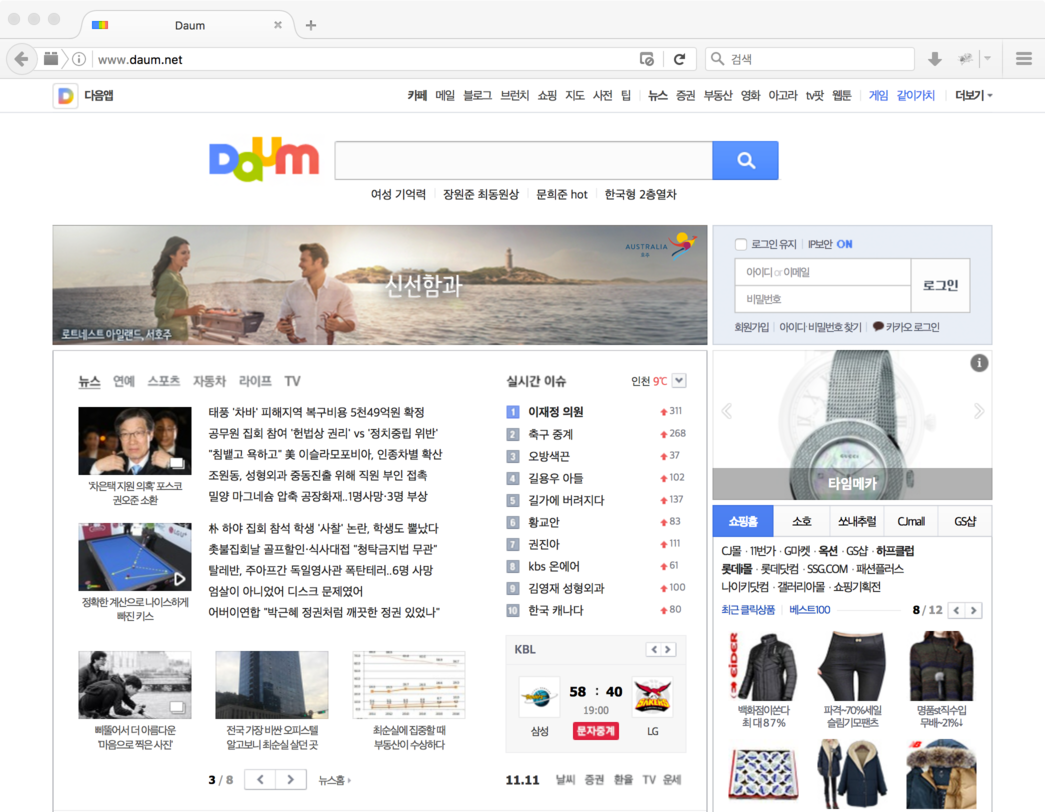
Task: Open 메일 in the top navigation
Action: [x=445, y=95]
